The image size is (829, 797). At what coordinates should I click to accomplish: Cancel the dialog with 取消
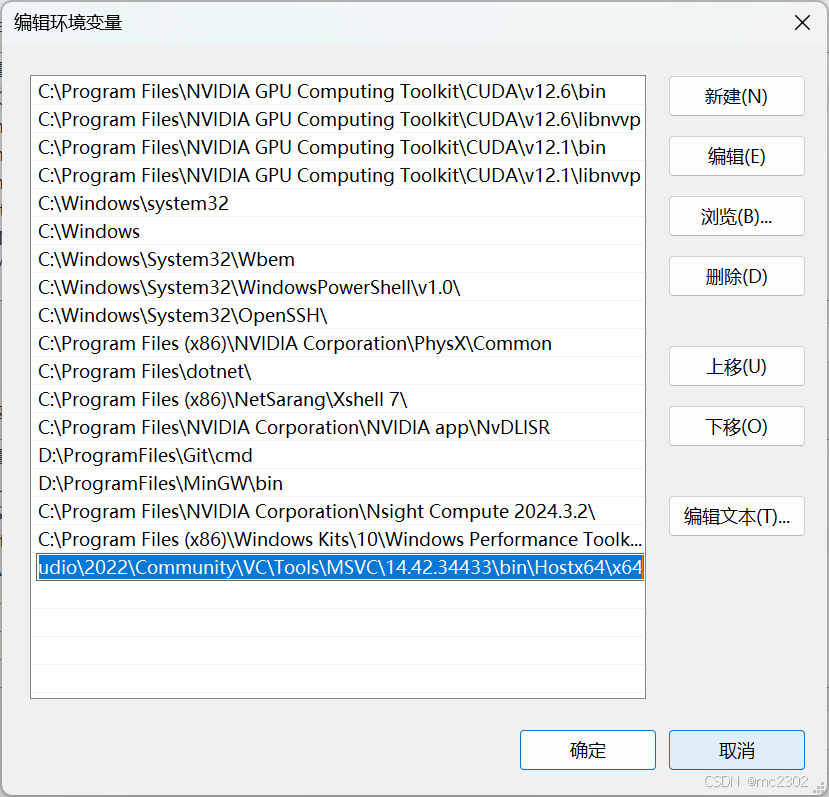coord(736,749)
